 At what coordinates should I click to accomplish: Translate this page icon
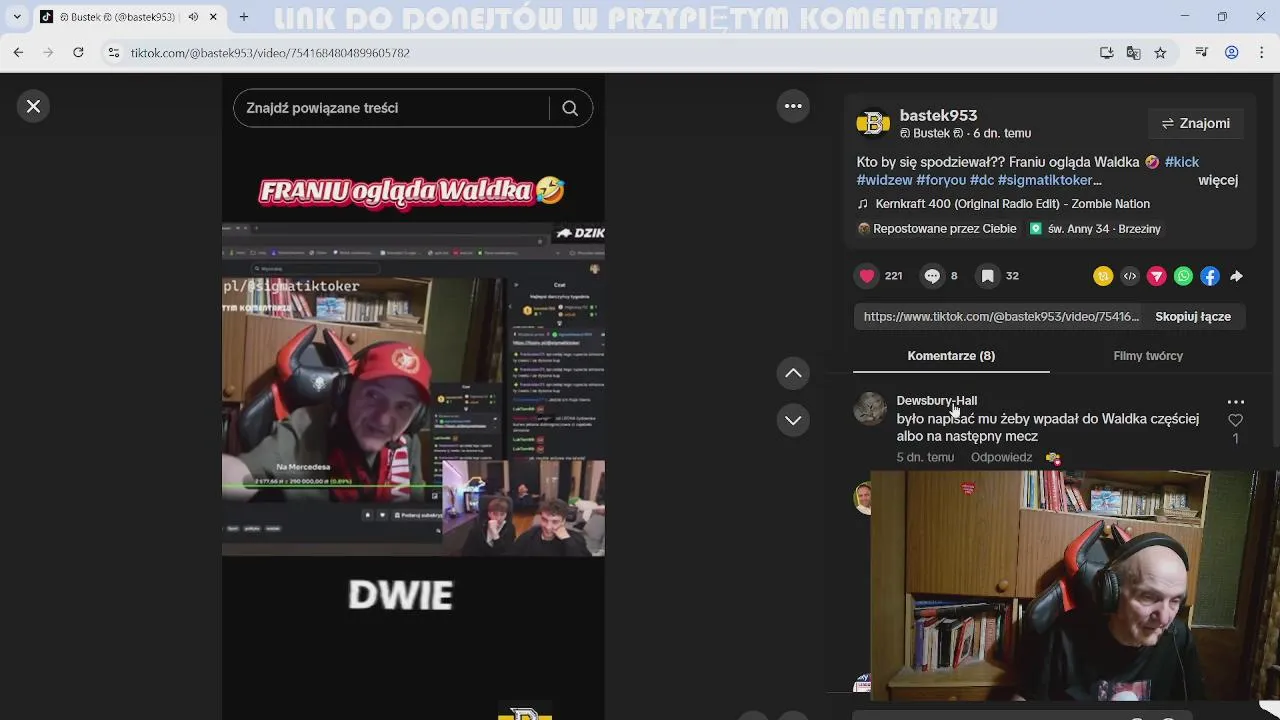pos(1133,53)
